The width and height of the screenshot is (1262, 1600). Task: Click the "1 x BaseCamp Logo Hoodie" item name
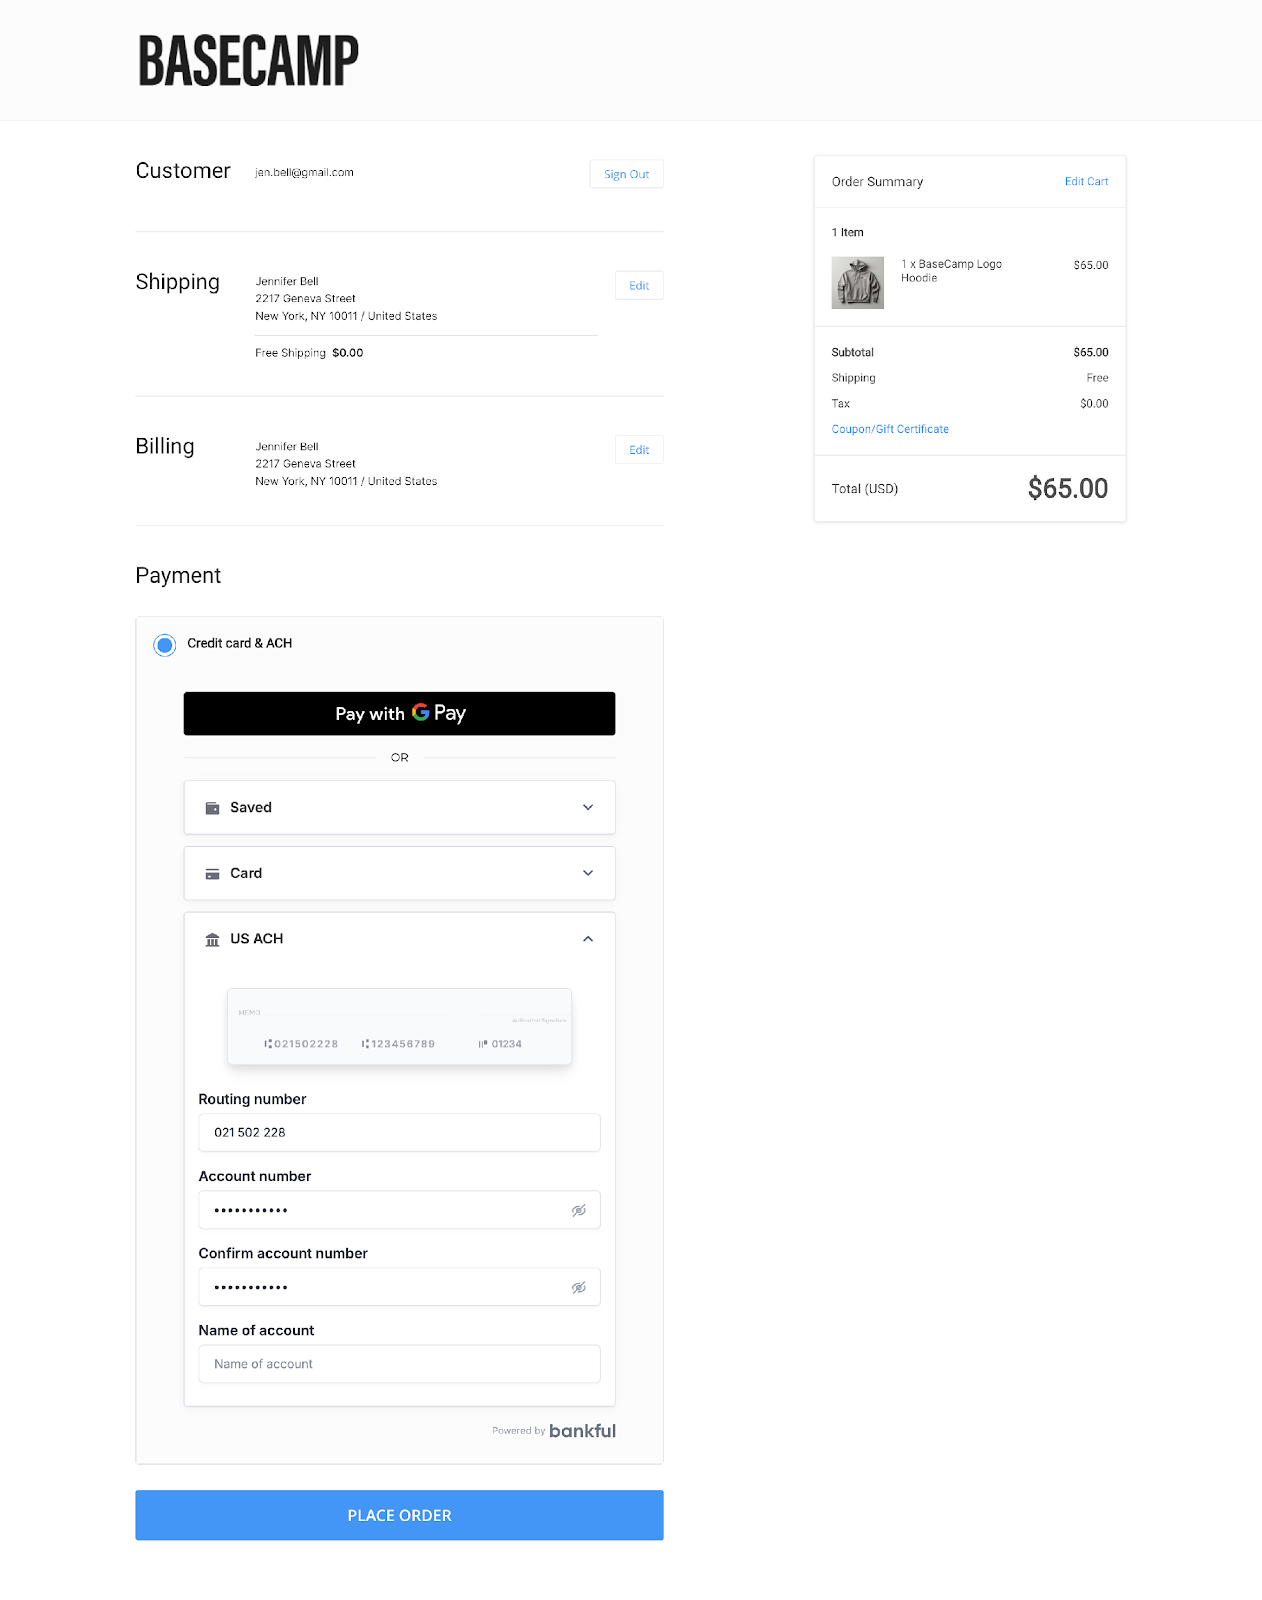click(951, 271)
